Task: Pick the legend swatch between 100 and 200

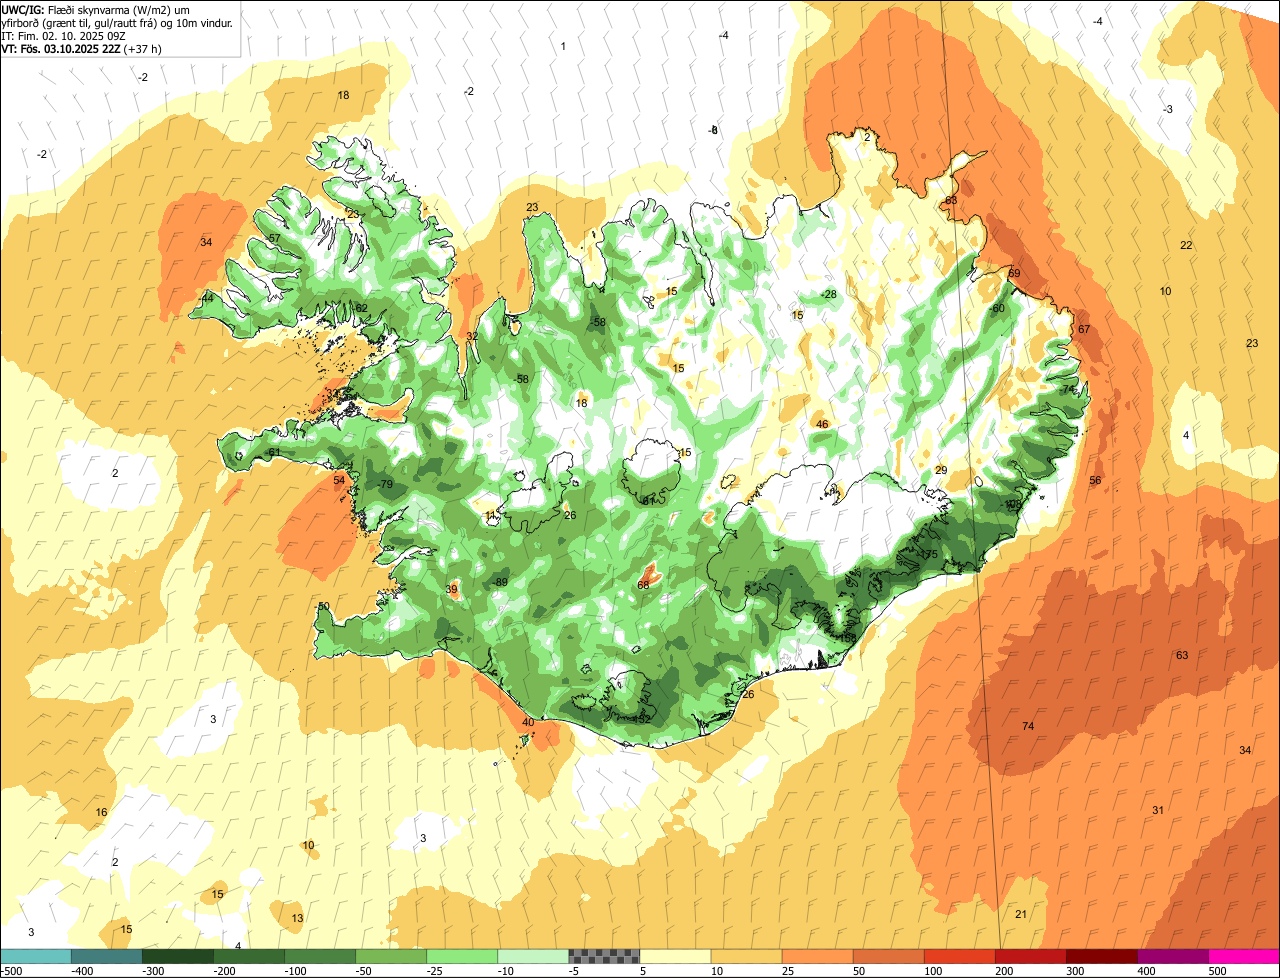Action: (959, 955)
